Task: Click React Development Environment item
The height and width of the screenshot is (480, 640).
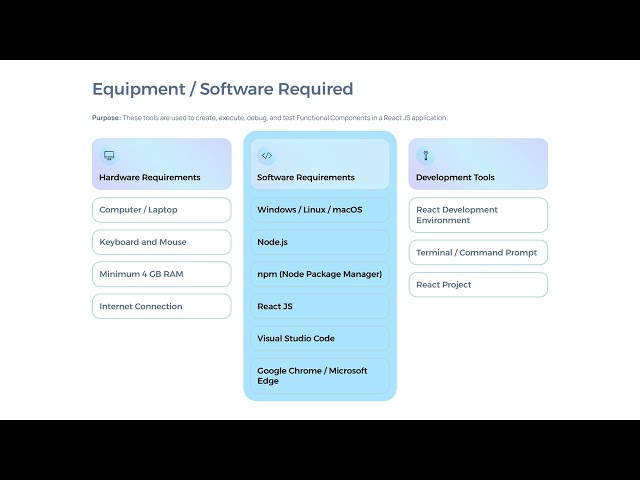Action: coord(478,215)
